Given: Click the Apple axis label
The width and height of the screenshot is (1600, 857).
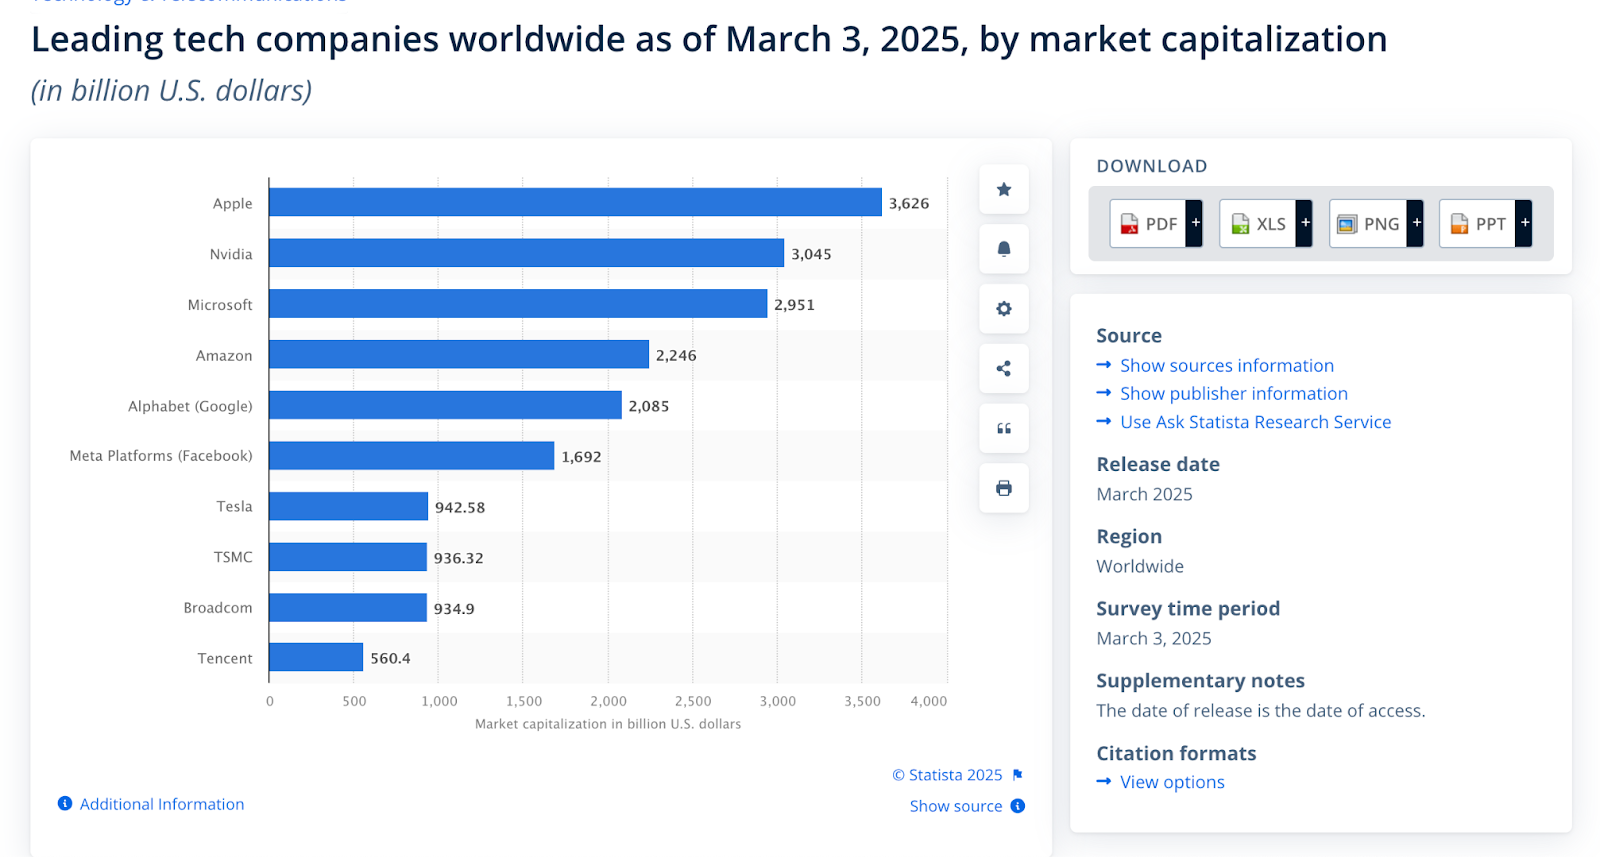Looking at the screenshot, I should (x=232, y=204).
